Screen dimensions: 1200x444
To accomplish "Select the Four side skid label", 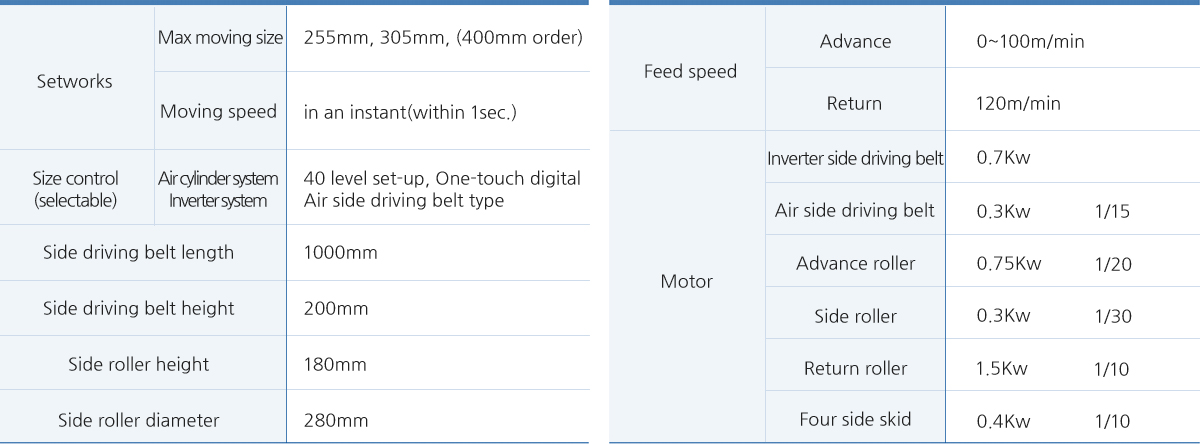I will (855, 420).
